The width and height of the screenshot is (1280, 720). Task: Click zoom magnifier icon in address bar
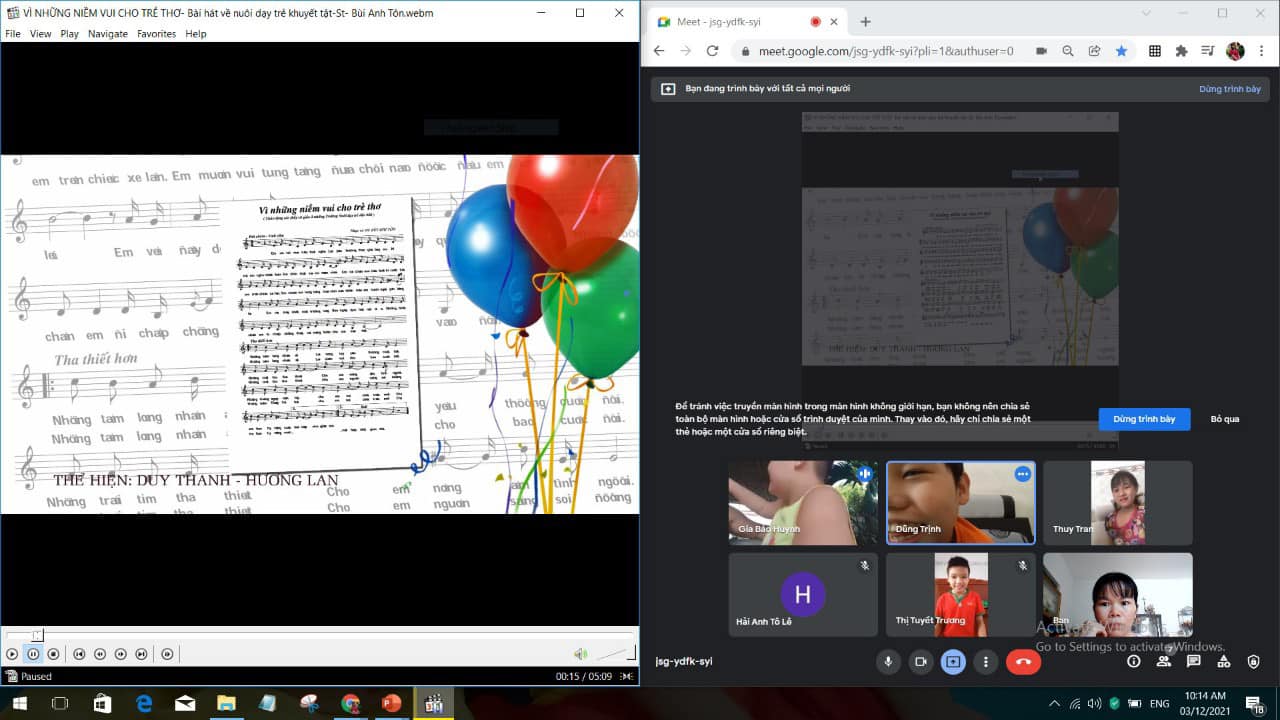pyautogui.click(x=1068, y=51)
